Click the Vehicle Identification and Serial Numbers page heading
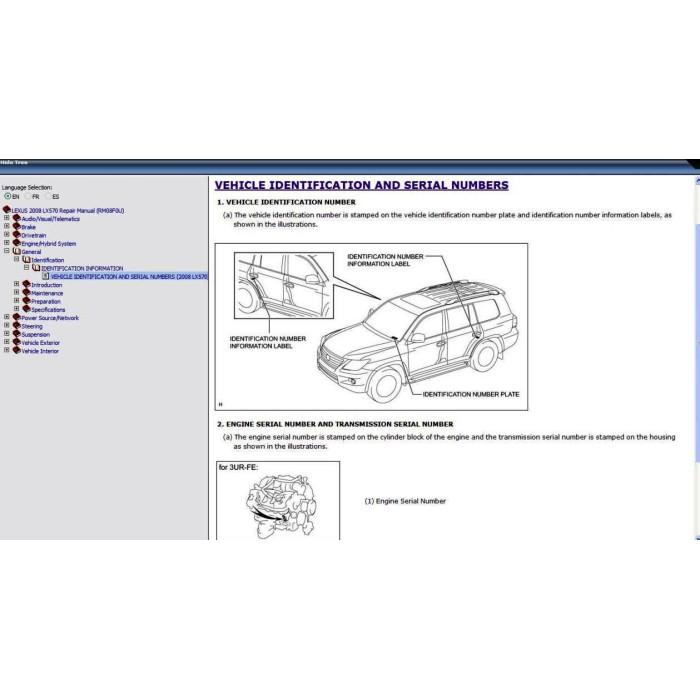Image resolution: width=700 pixels, height=700 pixels. (x=362, y=185)
